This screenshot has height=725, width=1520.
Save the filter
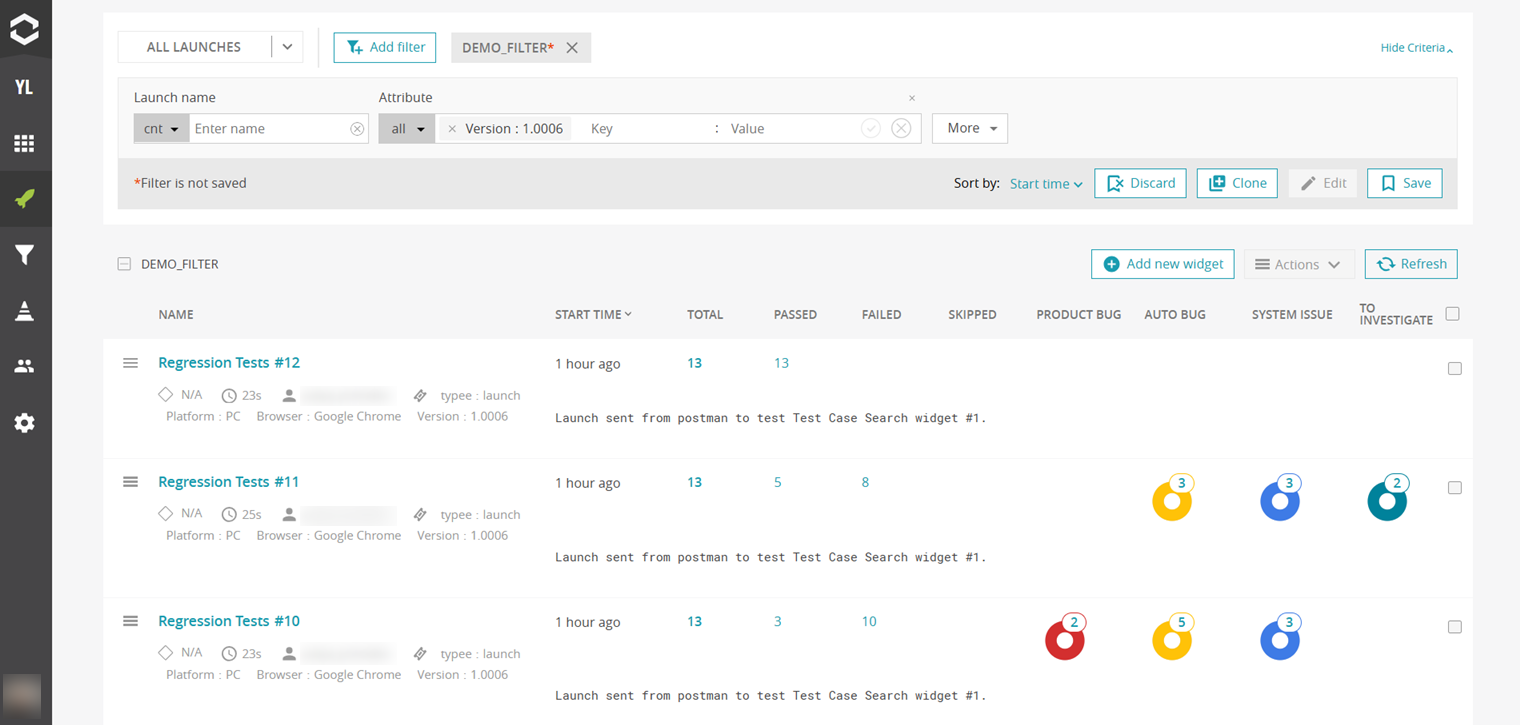pos(1405,183)
